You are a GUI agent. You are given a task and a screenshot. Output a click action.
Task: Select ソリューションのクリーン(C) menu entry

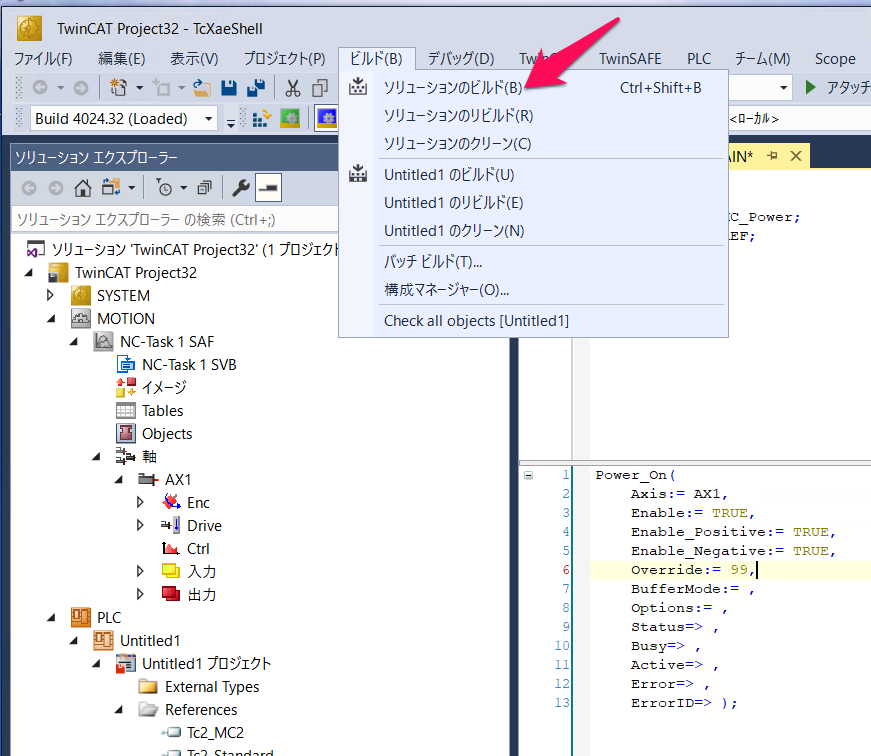click(533, 144)
